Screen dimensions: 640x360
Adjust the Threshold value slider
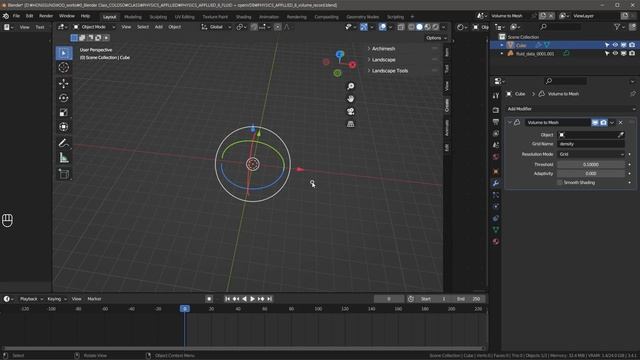click(591, 164)
